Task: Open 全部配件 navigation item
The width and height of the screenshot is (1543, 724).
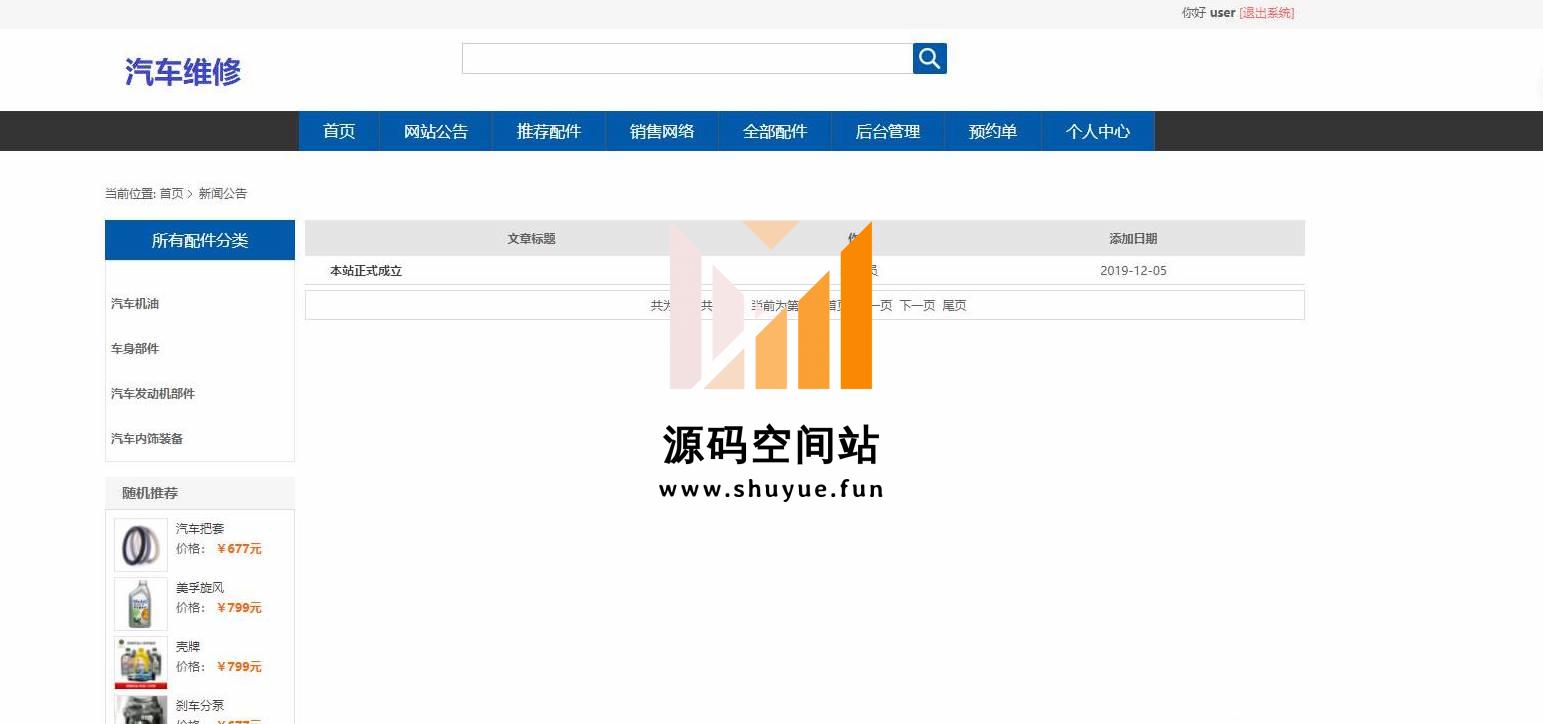Action: click(x=775, y=131)
